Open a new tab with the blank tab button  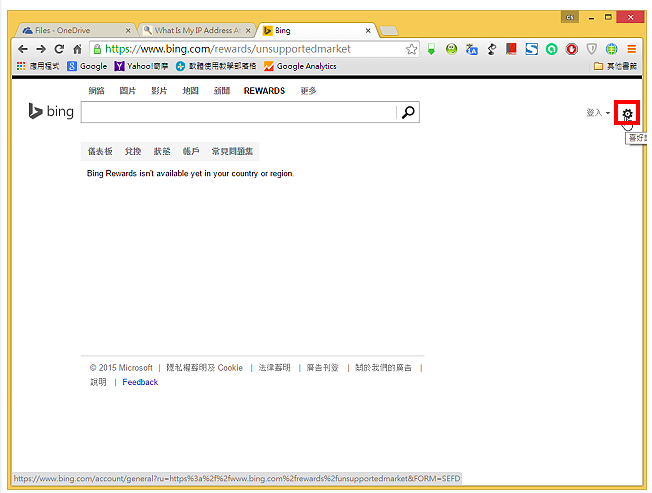[389, 31]
